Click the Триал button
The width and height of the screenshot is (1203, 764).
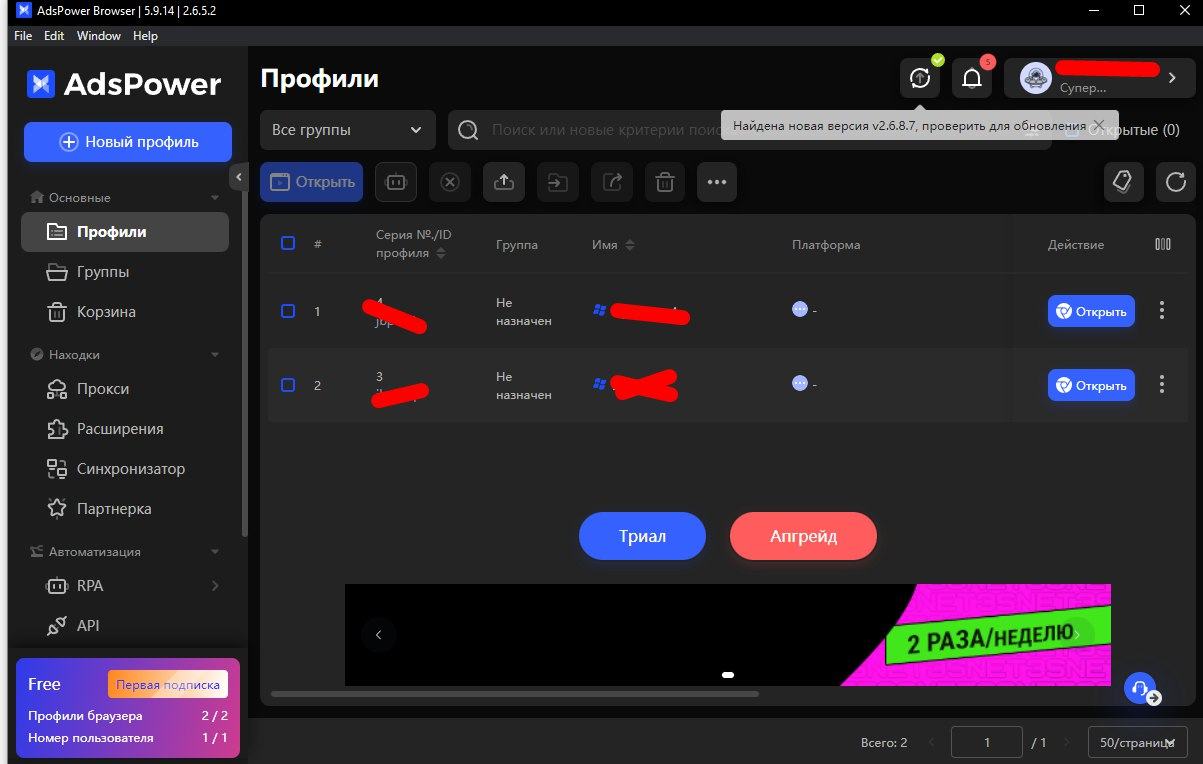point(642,536)
